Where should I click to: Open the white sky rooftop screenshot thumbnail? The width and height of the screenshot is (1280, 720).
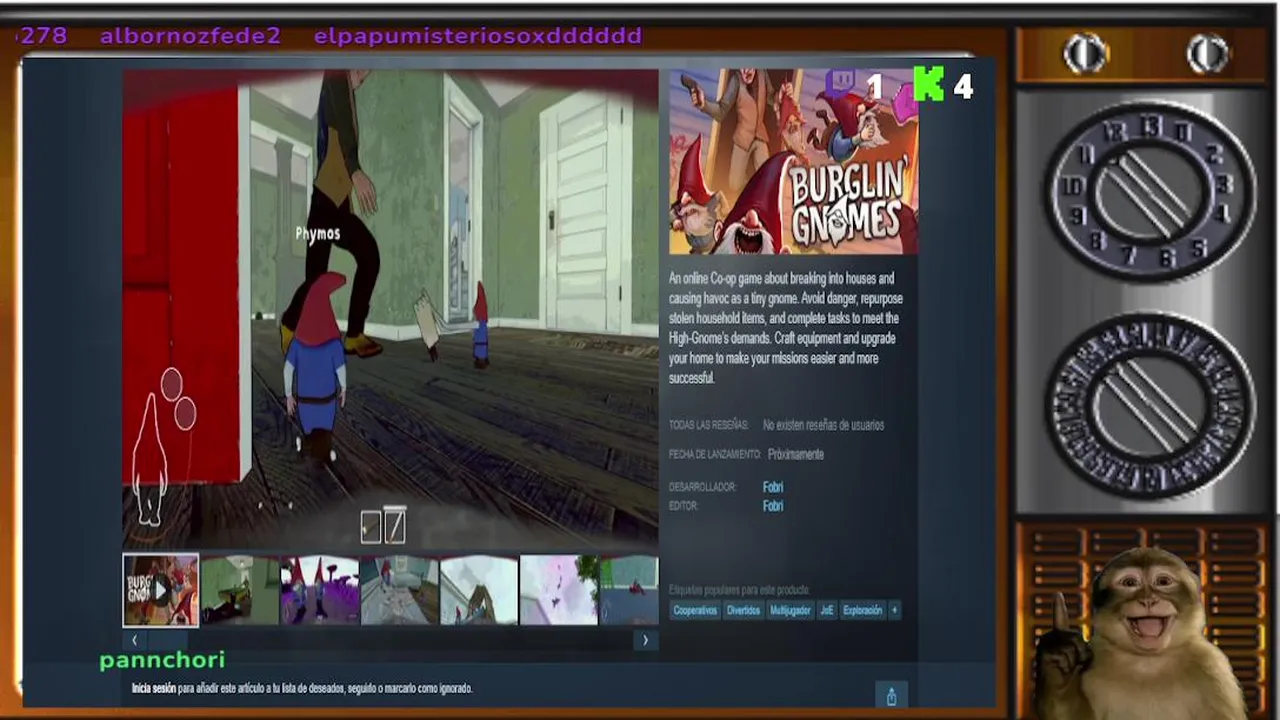tap(479, 590)
